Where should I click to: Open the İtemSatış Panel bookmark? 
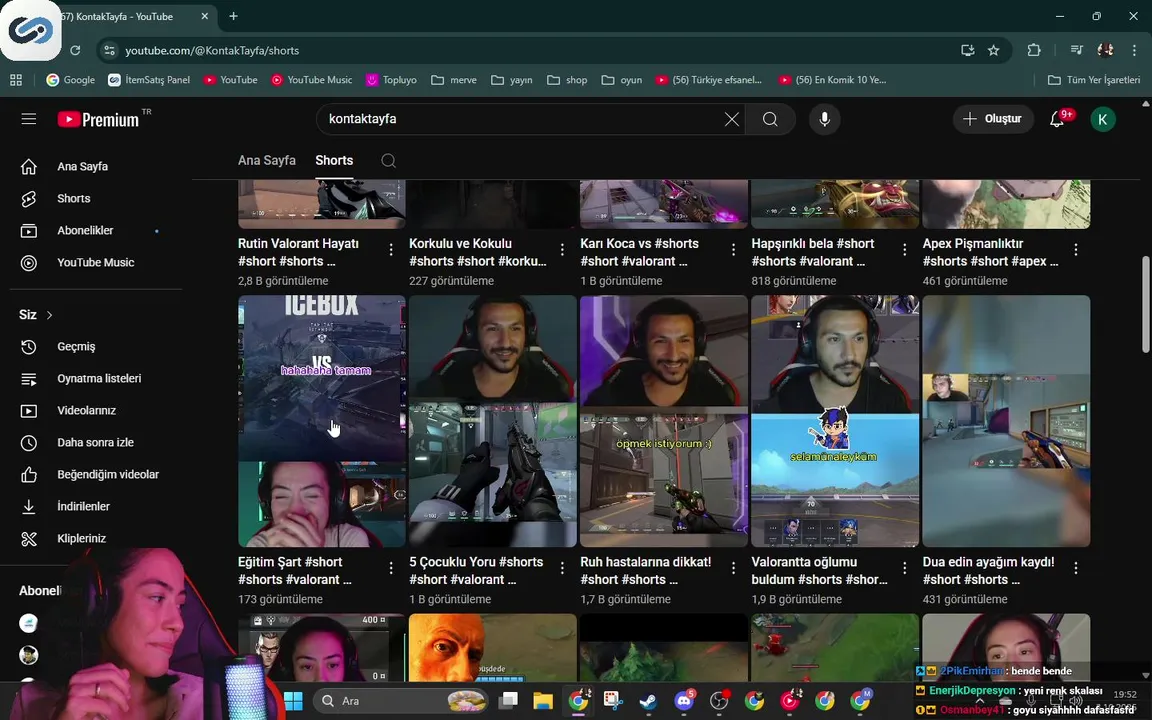tap(149, 80)
